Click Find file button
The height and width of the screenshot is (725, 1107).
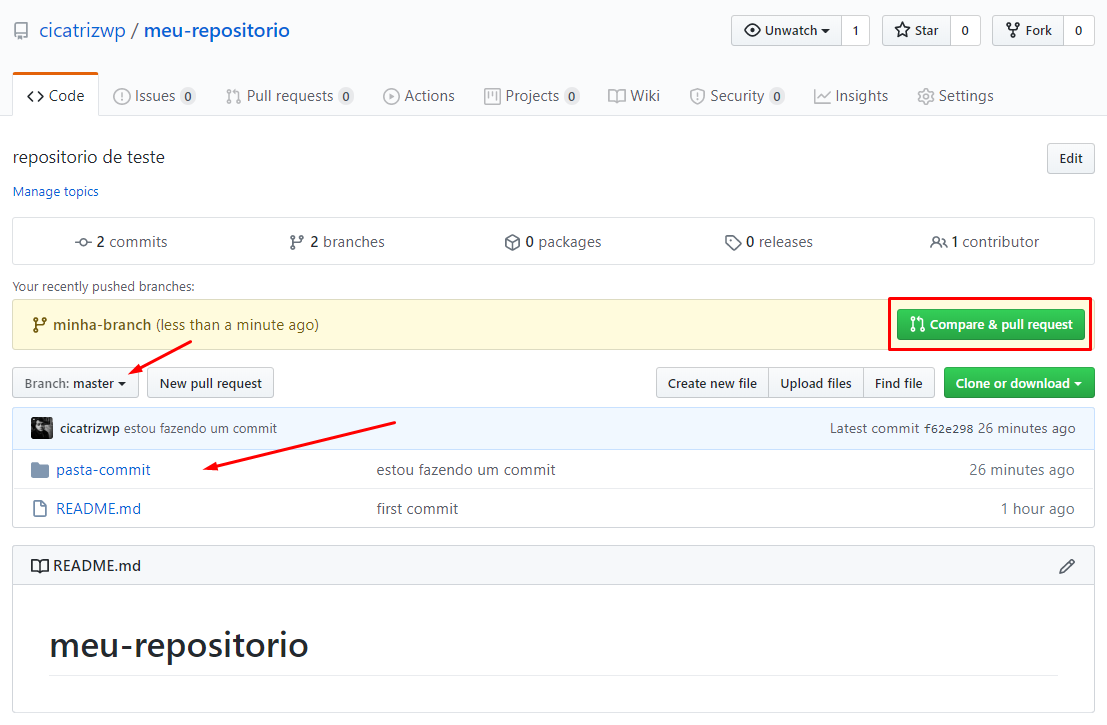tap(898, 383)
